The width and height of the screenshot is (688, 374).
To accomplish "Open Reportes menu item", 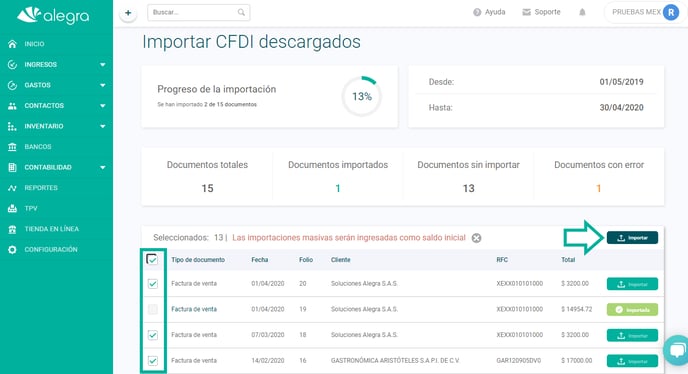I will [41, 188].
